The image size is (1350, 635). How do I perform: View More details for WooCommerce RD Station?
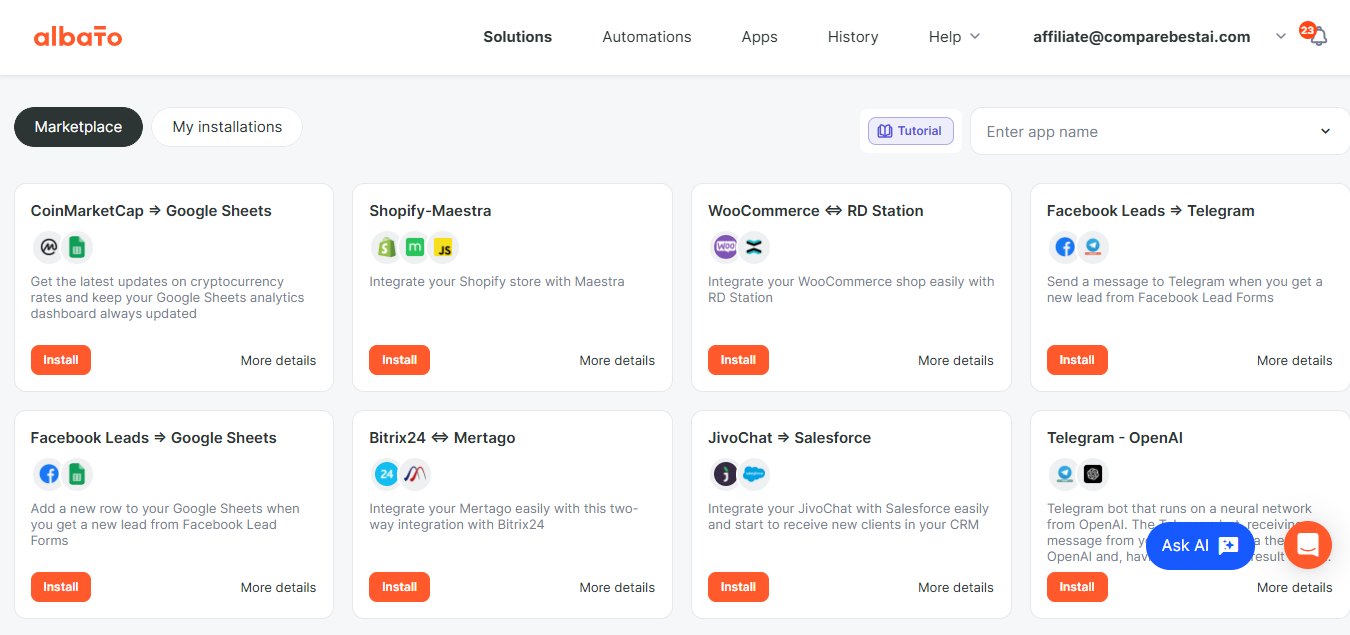(956, 360)
